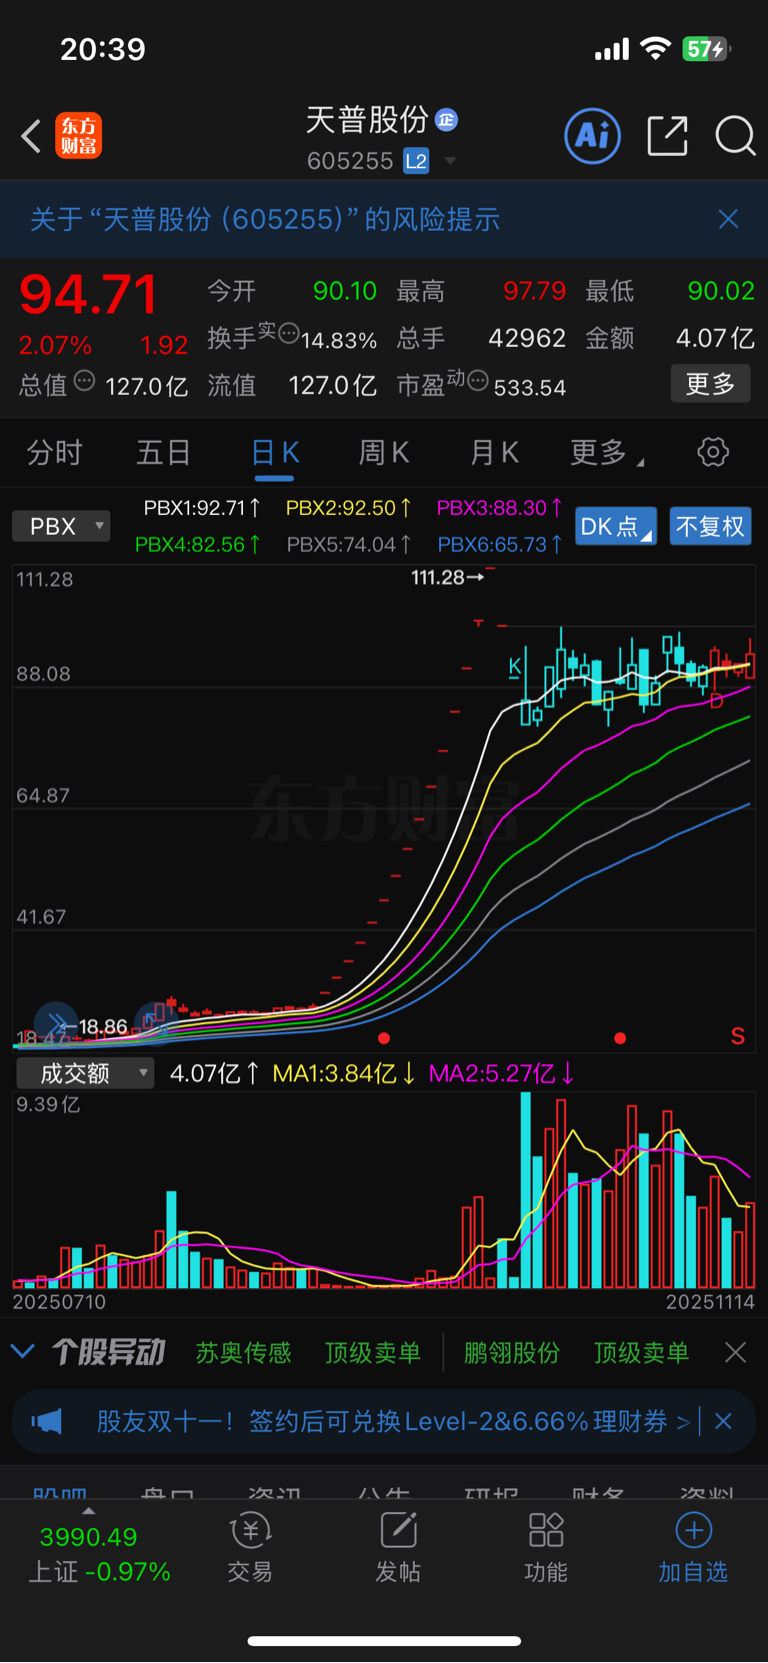768x1663 pixels.
Task: Tap the info icon next to 总值
Action: (85, 380)
